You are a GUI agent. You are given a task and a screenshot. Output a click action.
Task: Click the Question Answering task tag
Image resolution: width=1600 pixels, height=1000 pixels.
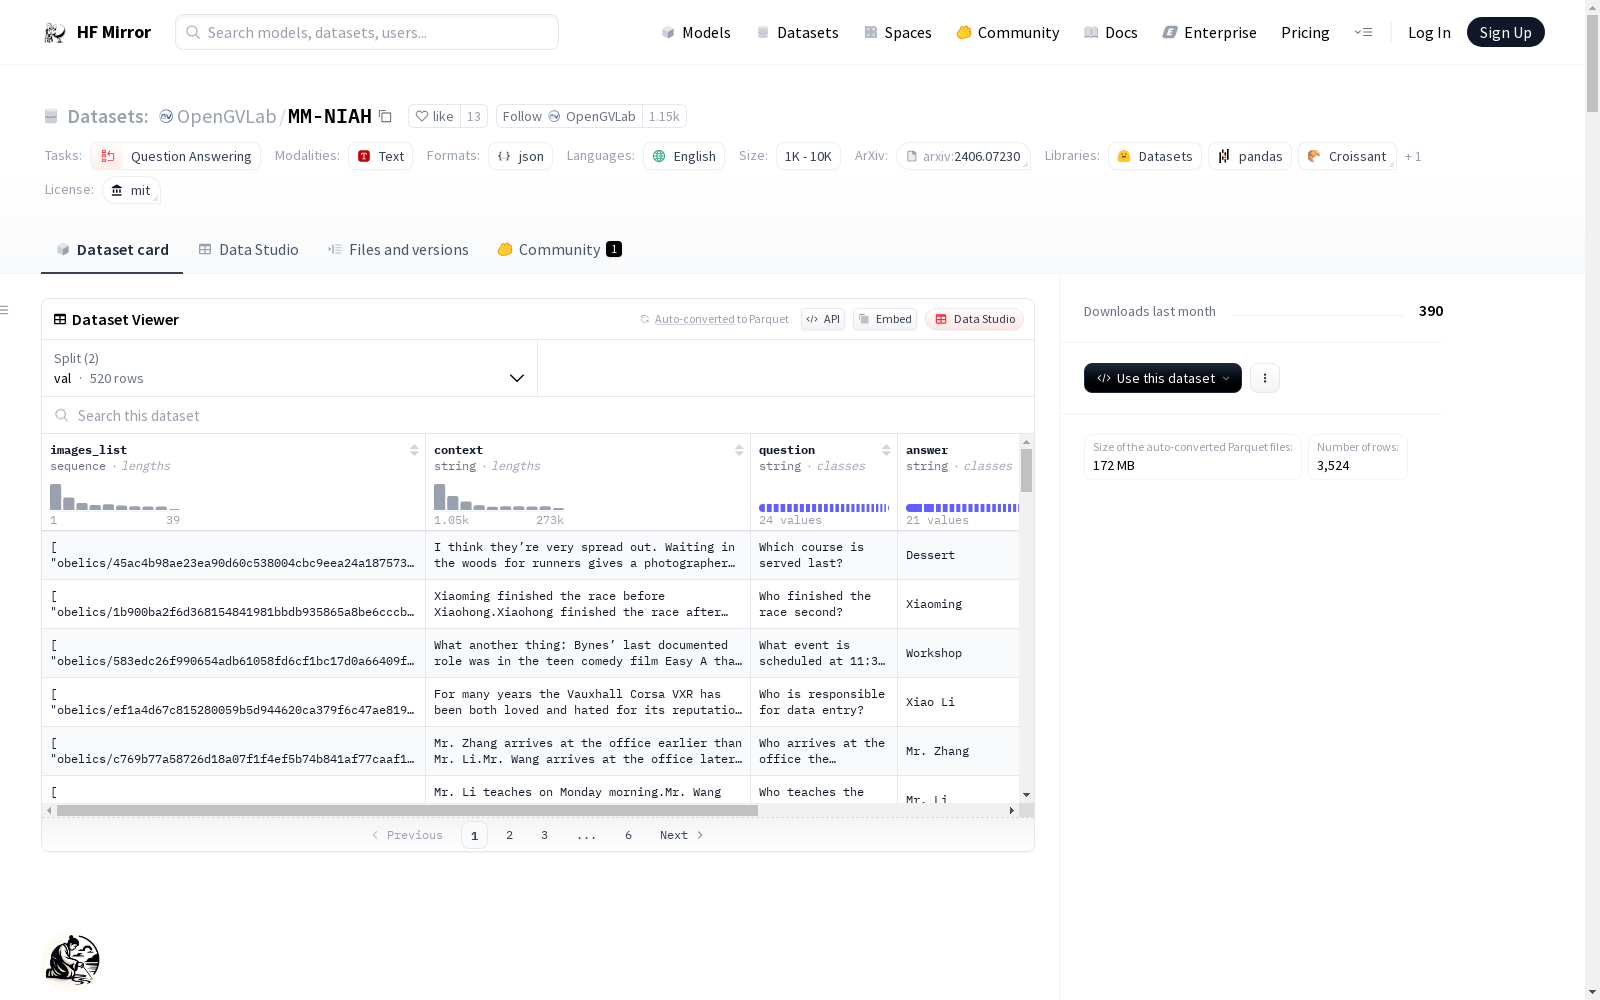pos(176,156)
